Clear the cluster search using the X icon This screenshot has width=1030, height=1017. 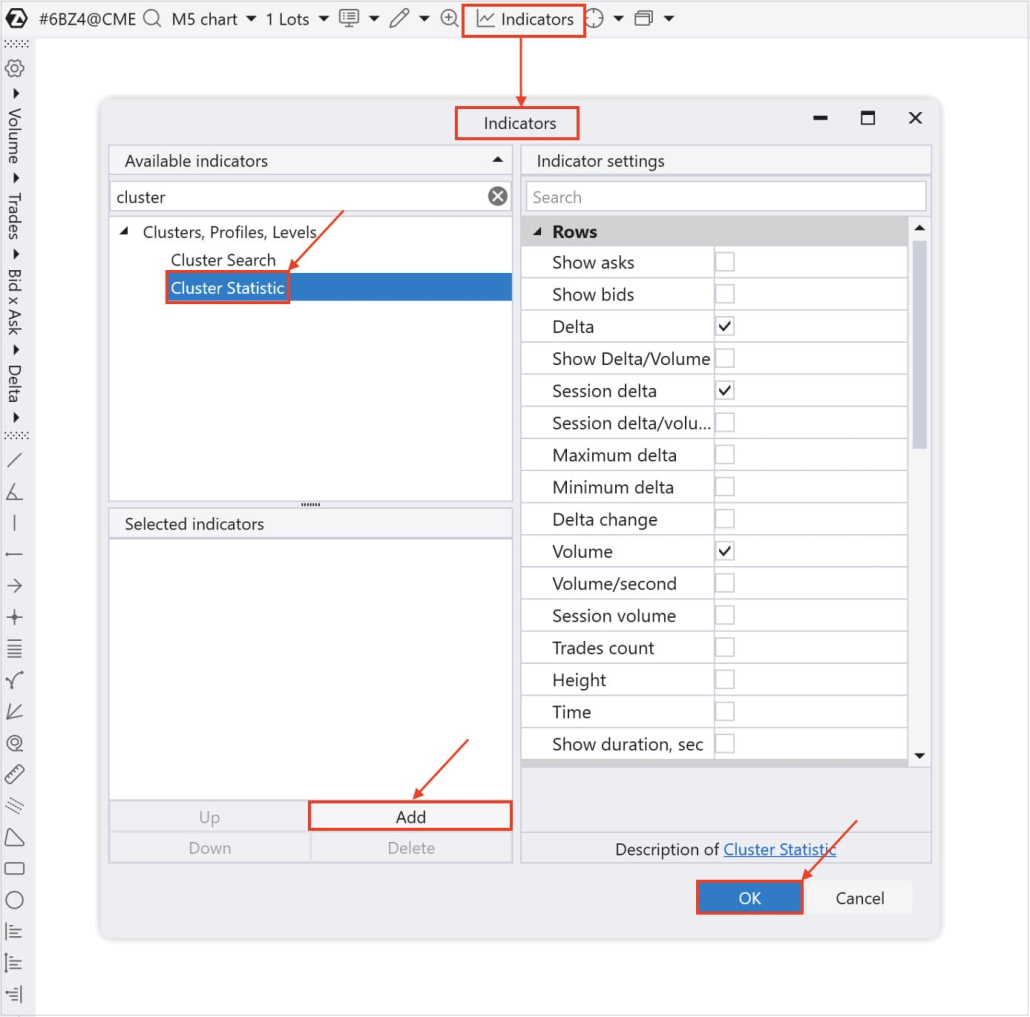pyautogui.click(x=497, y=196)
